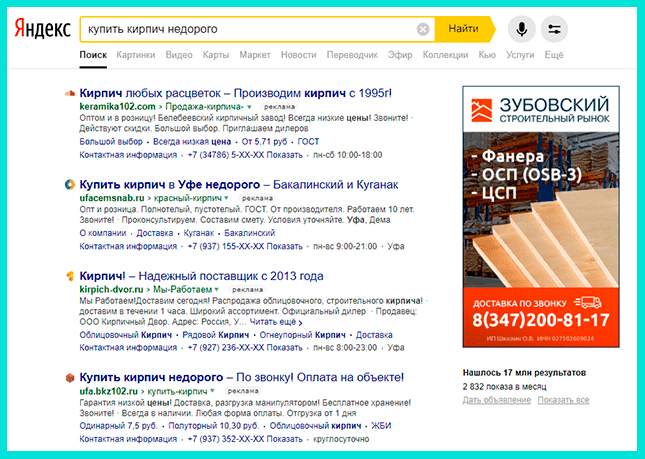Open 'Рядовой Кирпич' sitelink
The width and height of the screenshot is (645, 459).
(x=216, y=335)
